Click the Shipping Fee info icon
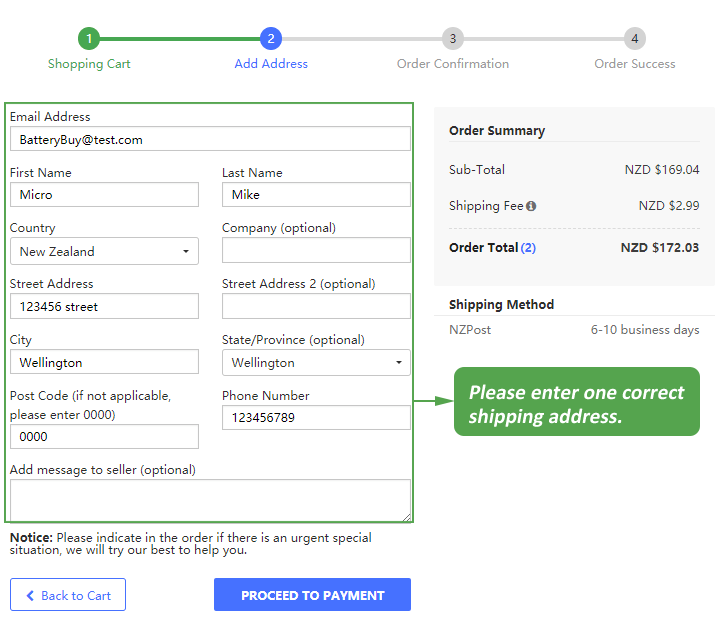 pos(531,206)
